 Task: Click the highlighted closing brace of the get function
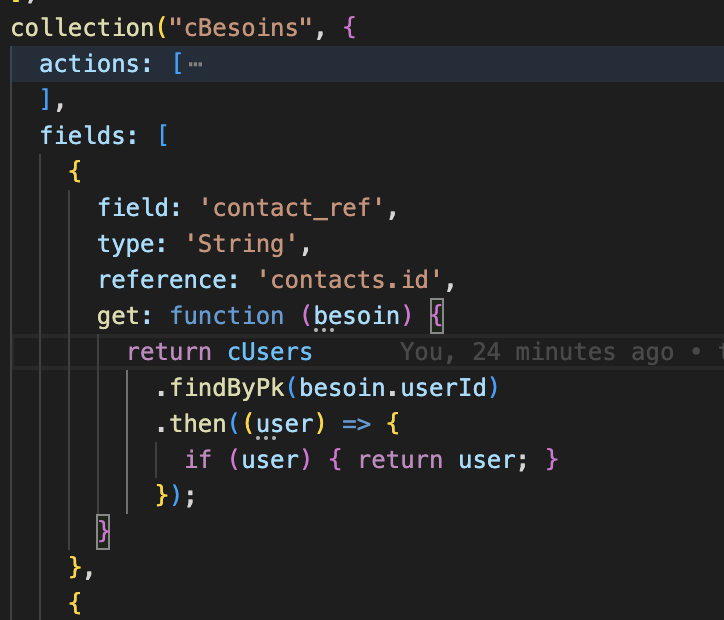pyautogui.click(x=101, y=532)
